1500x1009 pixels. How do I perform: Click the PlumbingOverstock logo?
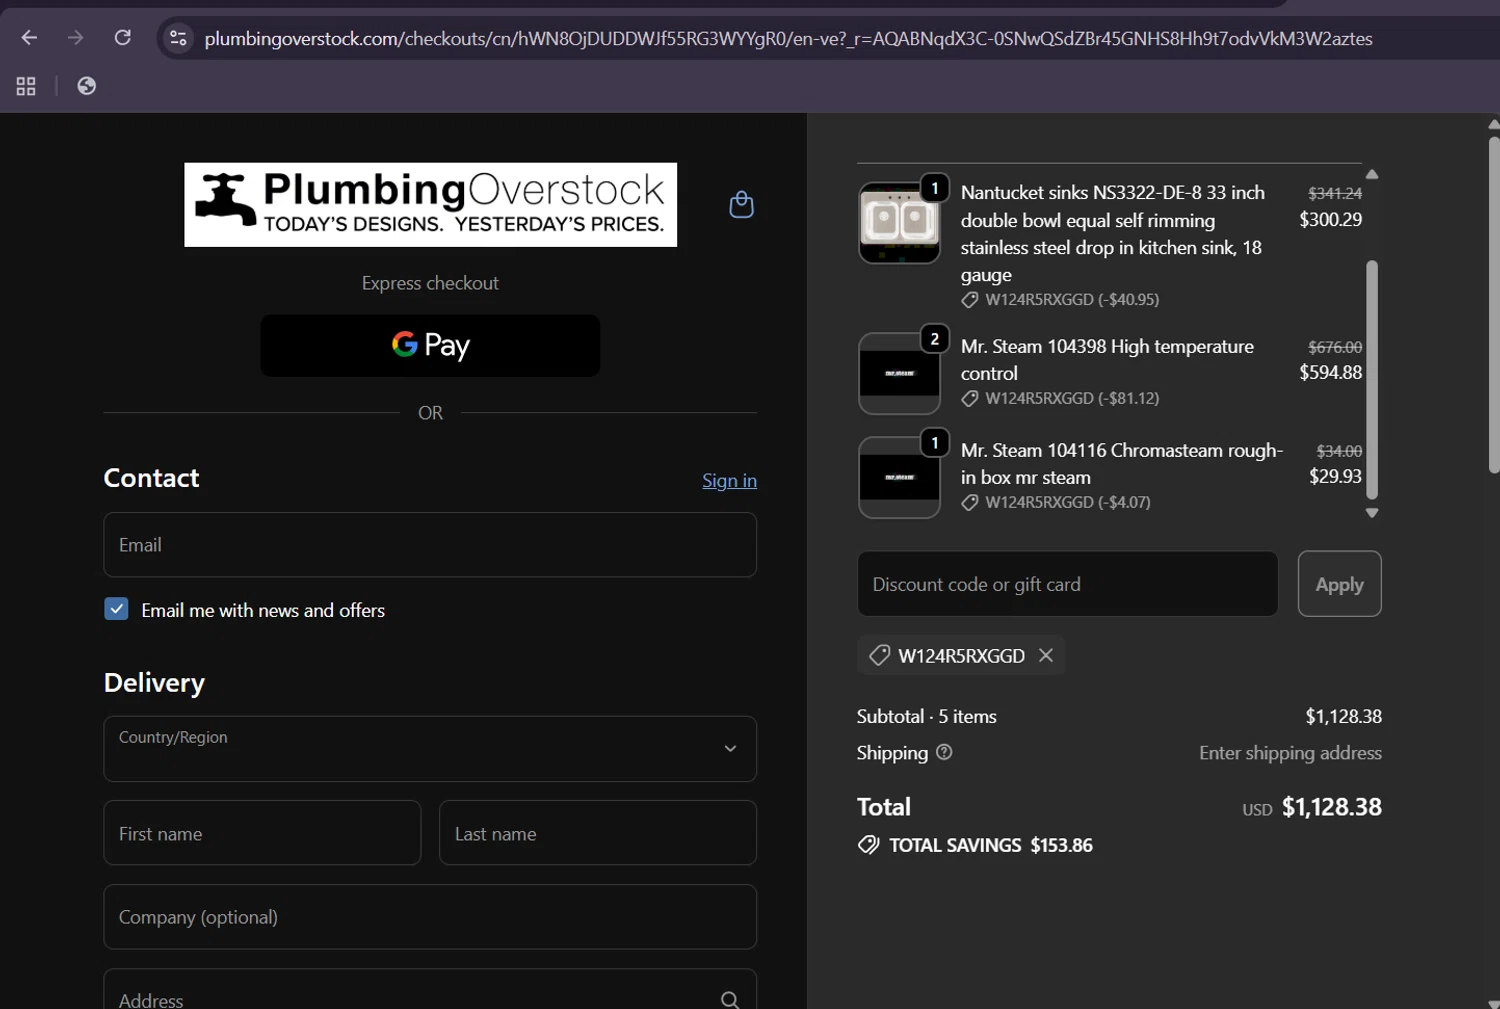tap(430, 205)
